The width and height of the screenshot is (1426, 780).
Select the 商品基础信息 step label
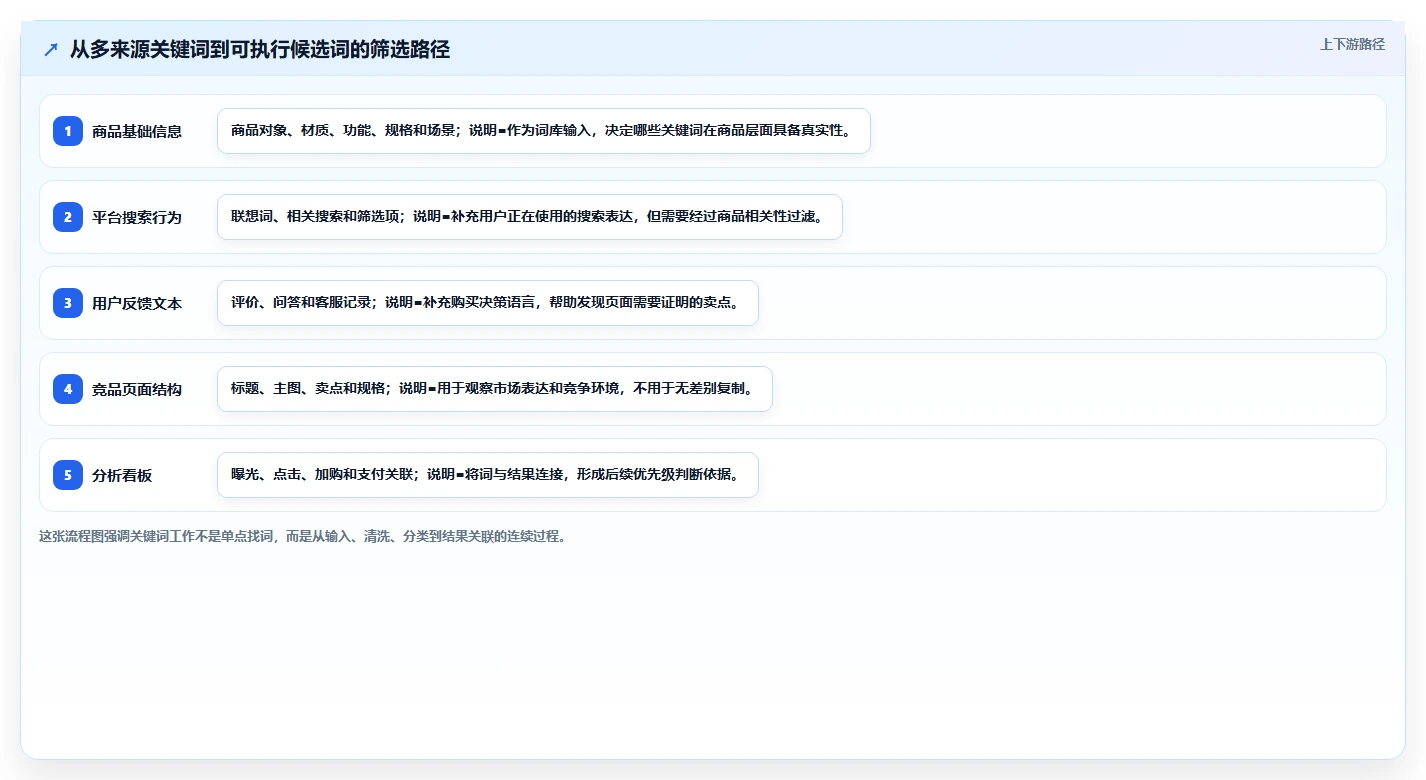(137, 131)
